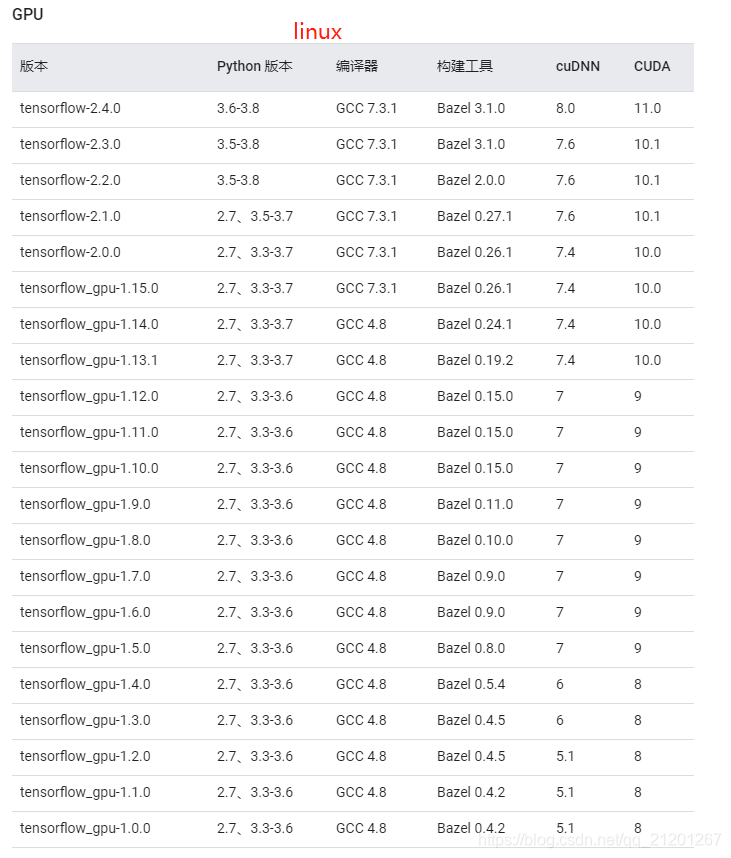Click tensorflow_gpu-1.13.1 version text
The width and height of the screenshot is (731, 858).
(89, 361)
